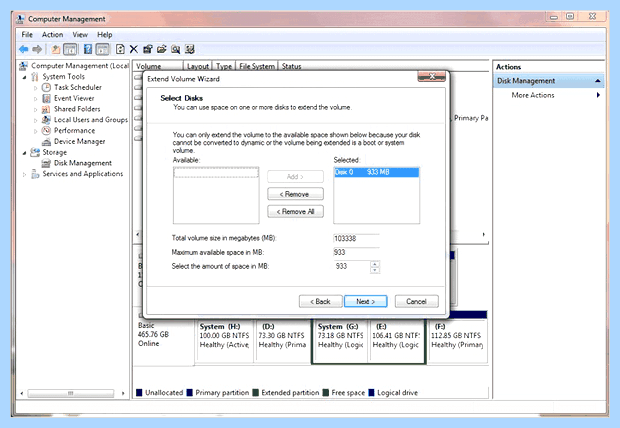Viewport: 620px width, 428px height.
Task: Click the Services and Applications icon
Action: (x=35, y=174)
